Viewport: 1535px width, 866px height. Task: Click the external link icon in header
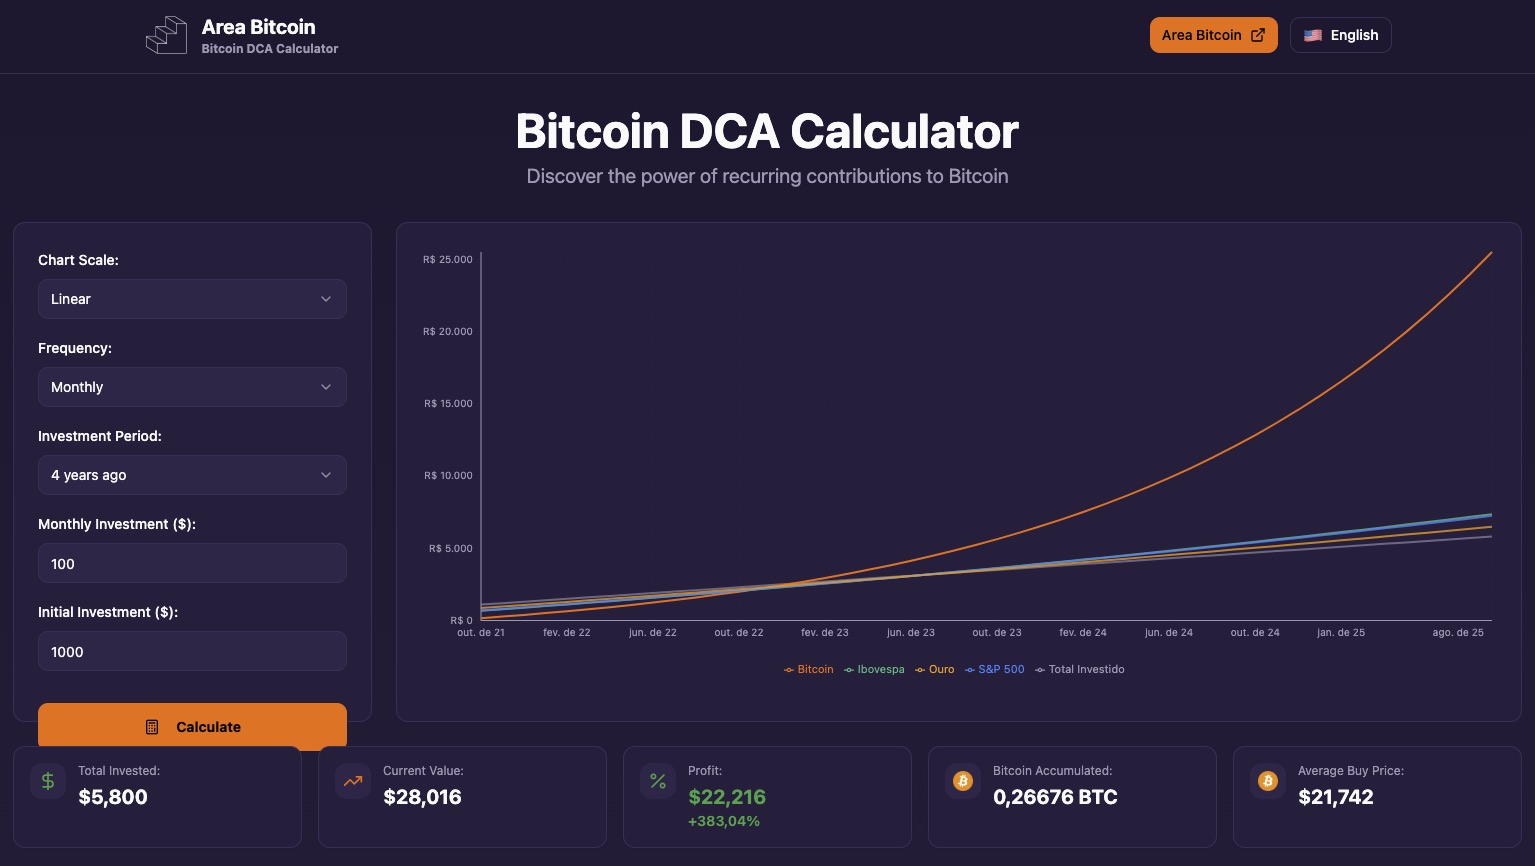[1258, 35]
